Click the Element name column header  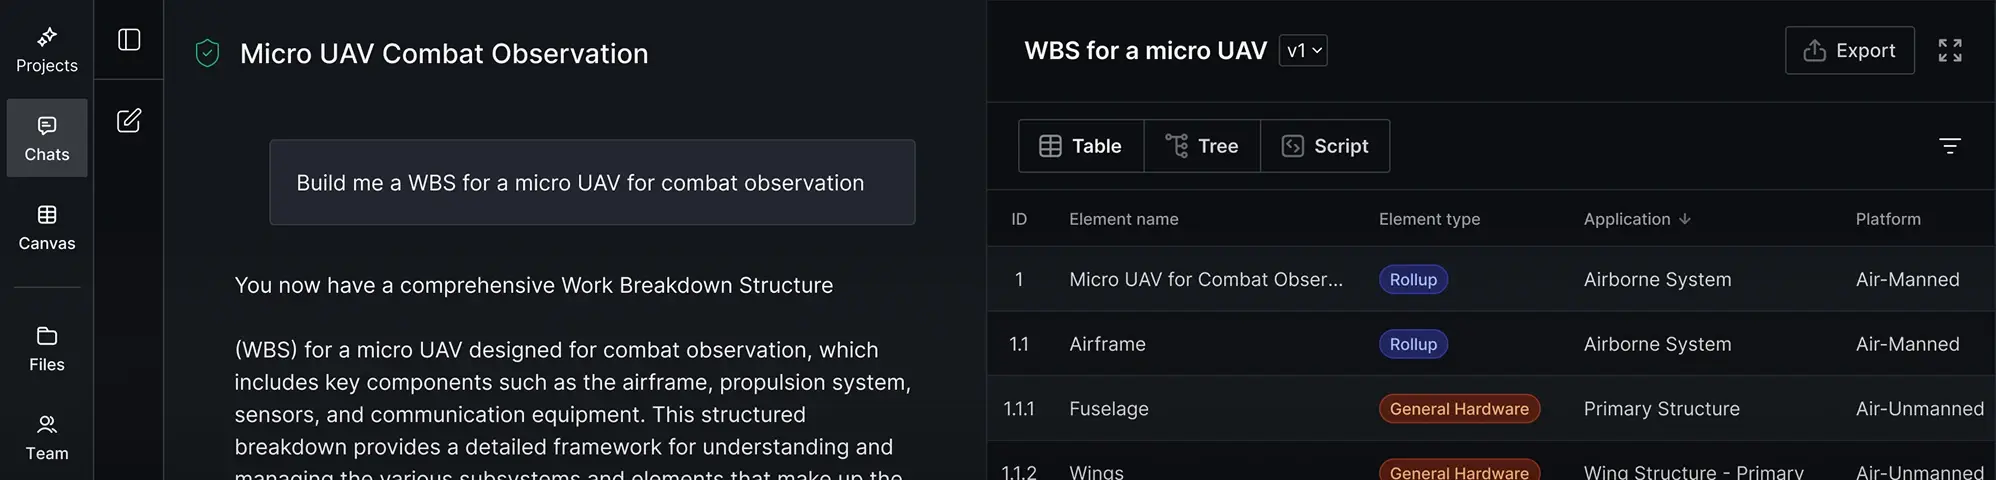[x=1123, y=219]
